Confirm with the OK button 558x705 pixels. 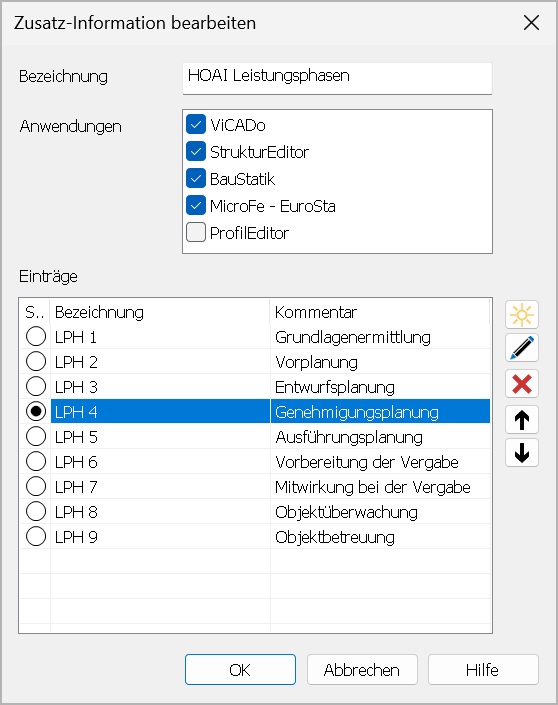[x=240, y=669]
